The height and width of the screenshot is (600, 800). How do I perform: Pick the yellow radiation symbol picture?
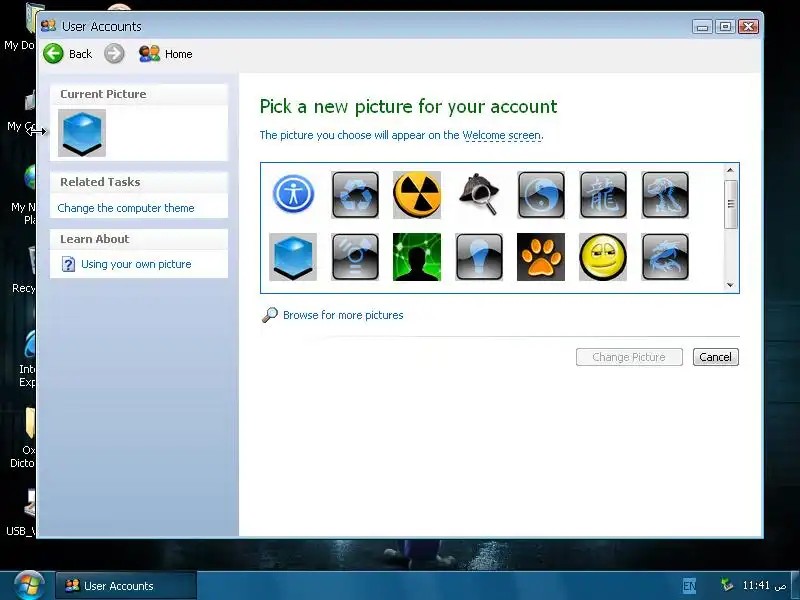click(x=417, y=194)
